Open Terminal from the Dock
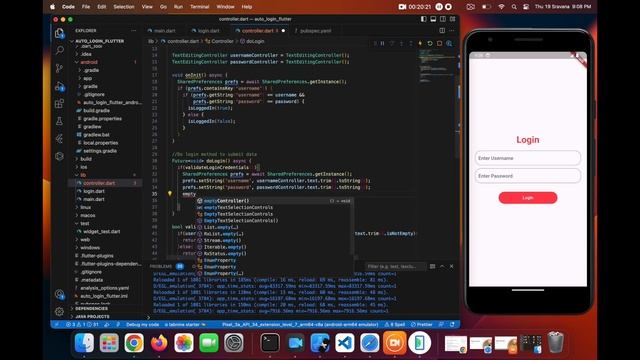640x360 pixels. click(x=270, y=342)
